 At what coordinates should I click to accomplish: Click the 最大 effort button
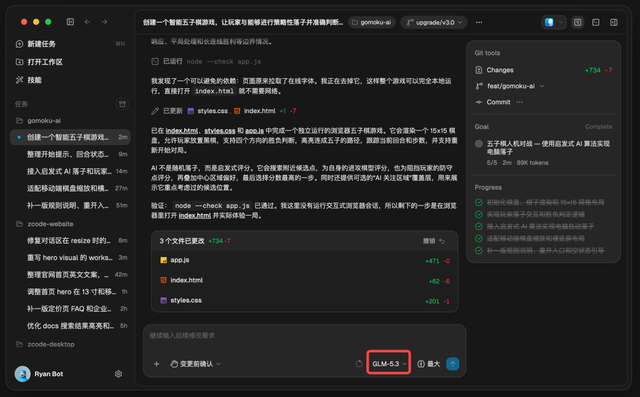429,364
